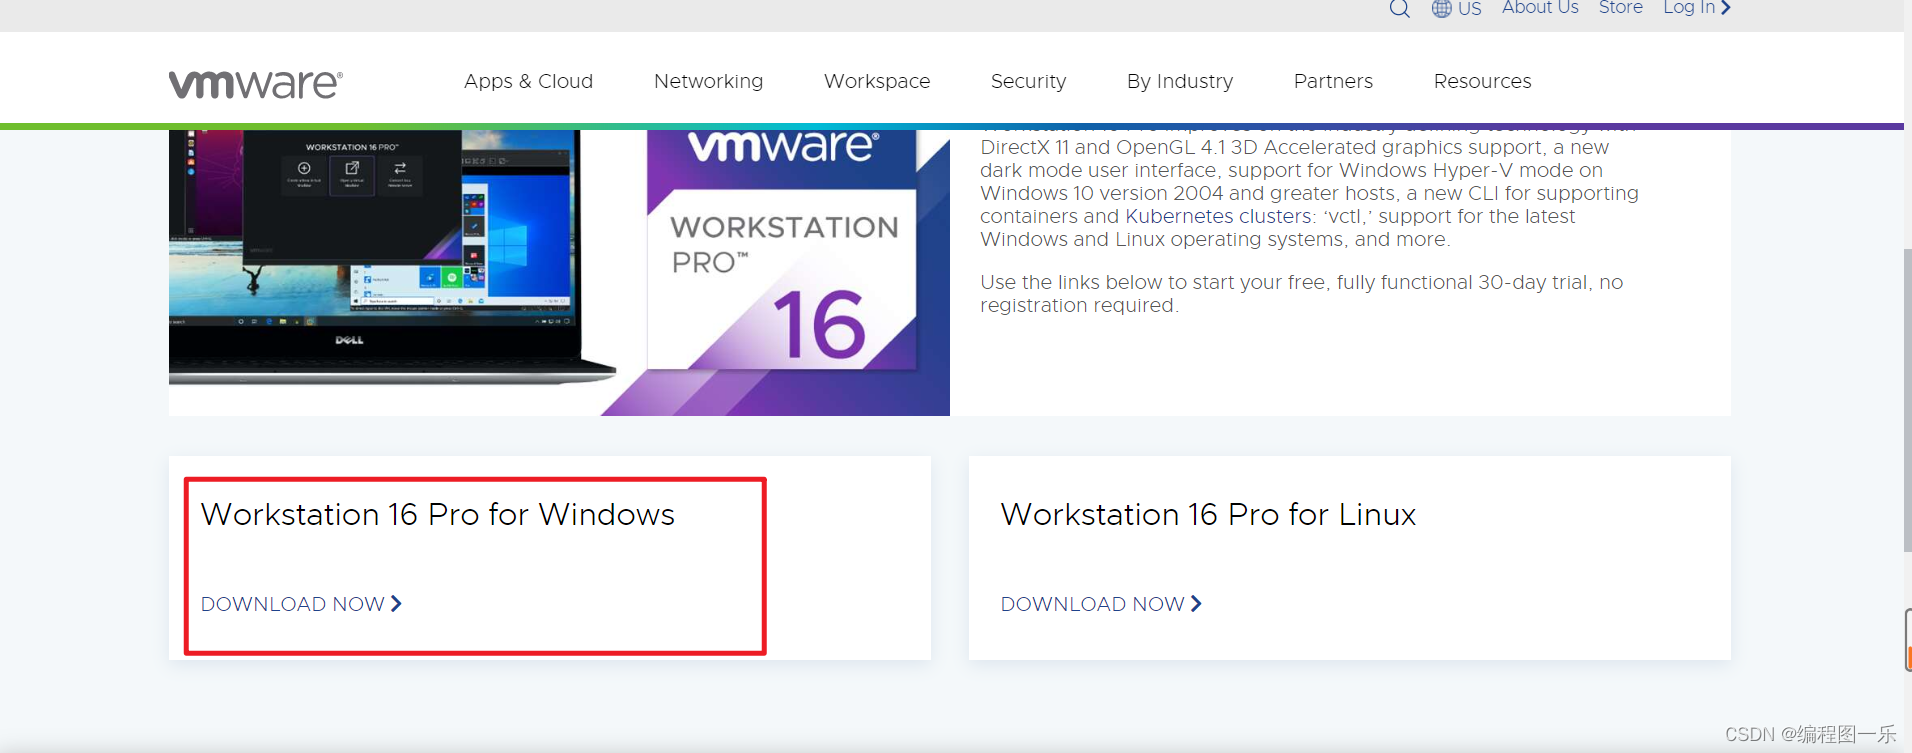Open Networking menu
Viewport: 1912px width, 753px height.
click(708, 81)
